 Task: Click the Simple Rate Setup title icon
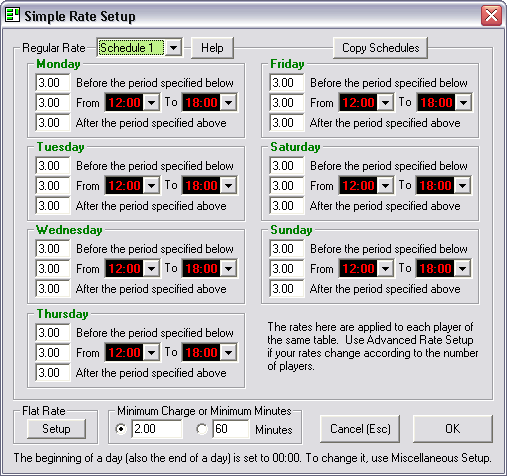pyautogui.click(x=13, y=15)
